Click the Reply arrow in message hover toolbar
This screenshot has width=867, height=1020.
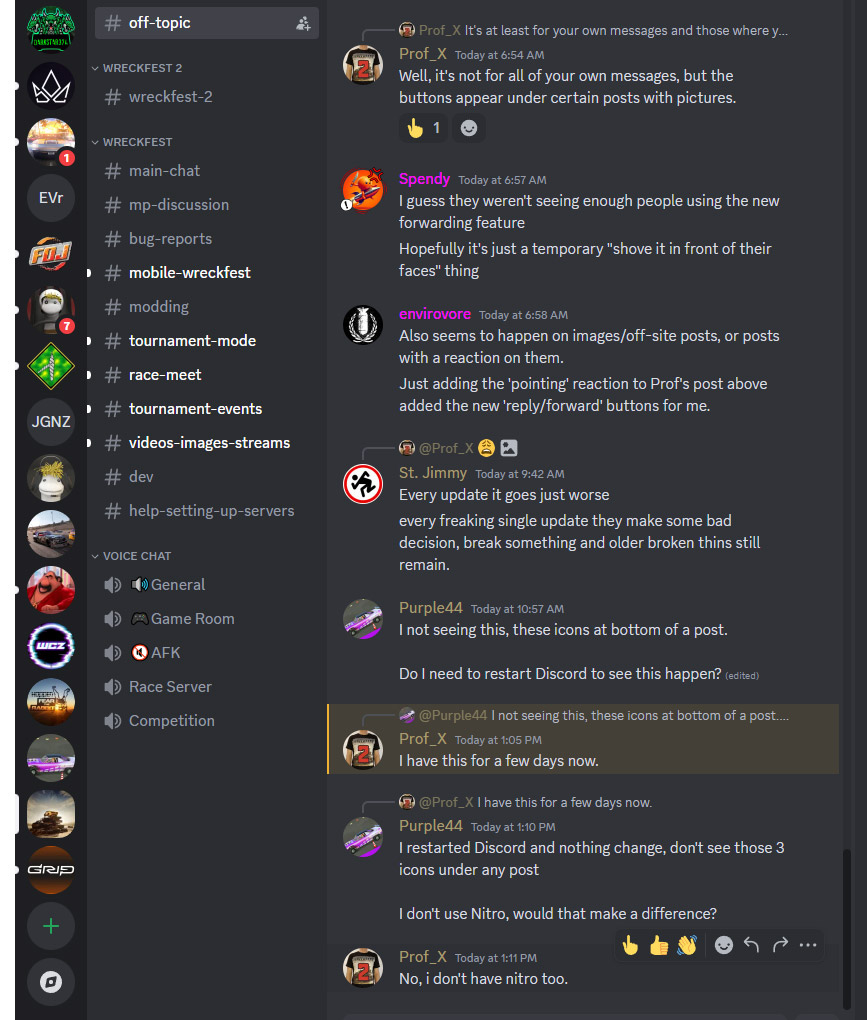point(751,945)
